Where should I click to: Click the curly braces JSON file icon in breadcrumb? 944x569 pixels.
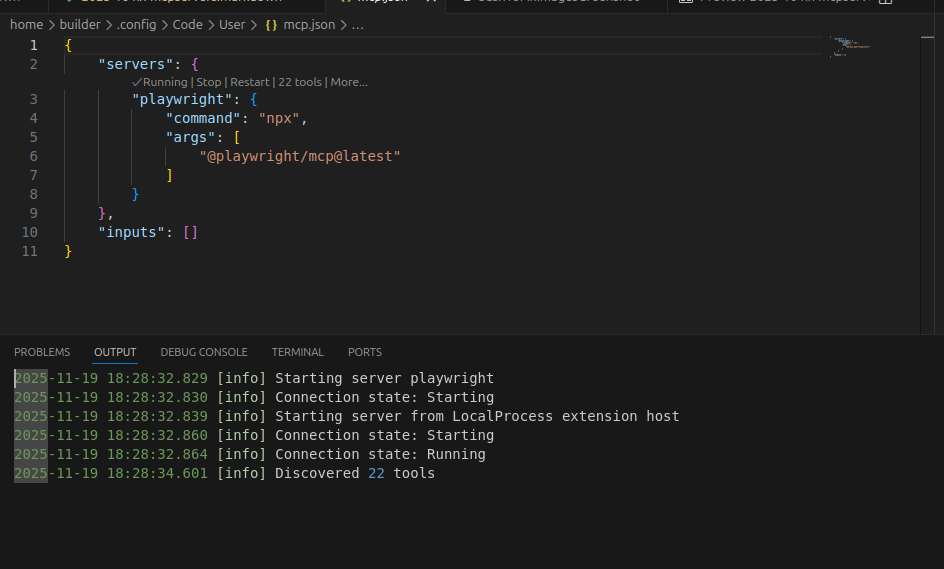[x=271, y=24]
